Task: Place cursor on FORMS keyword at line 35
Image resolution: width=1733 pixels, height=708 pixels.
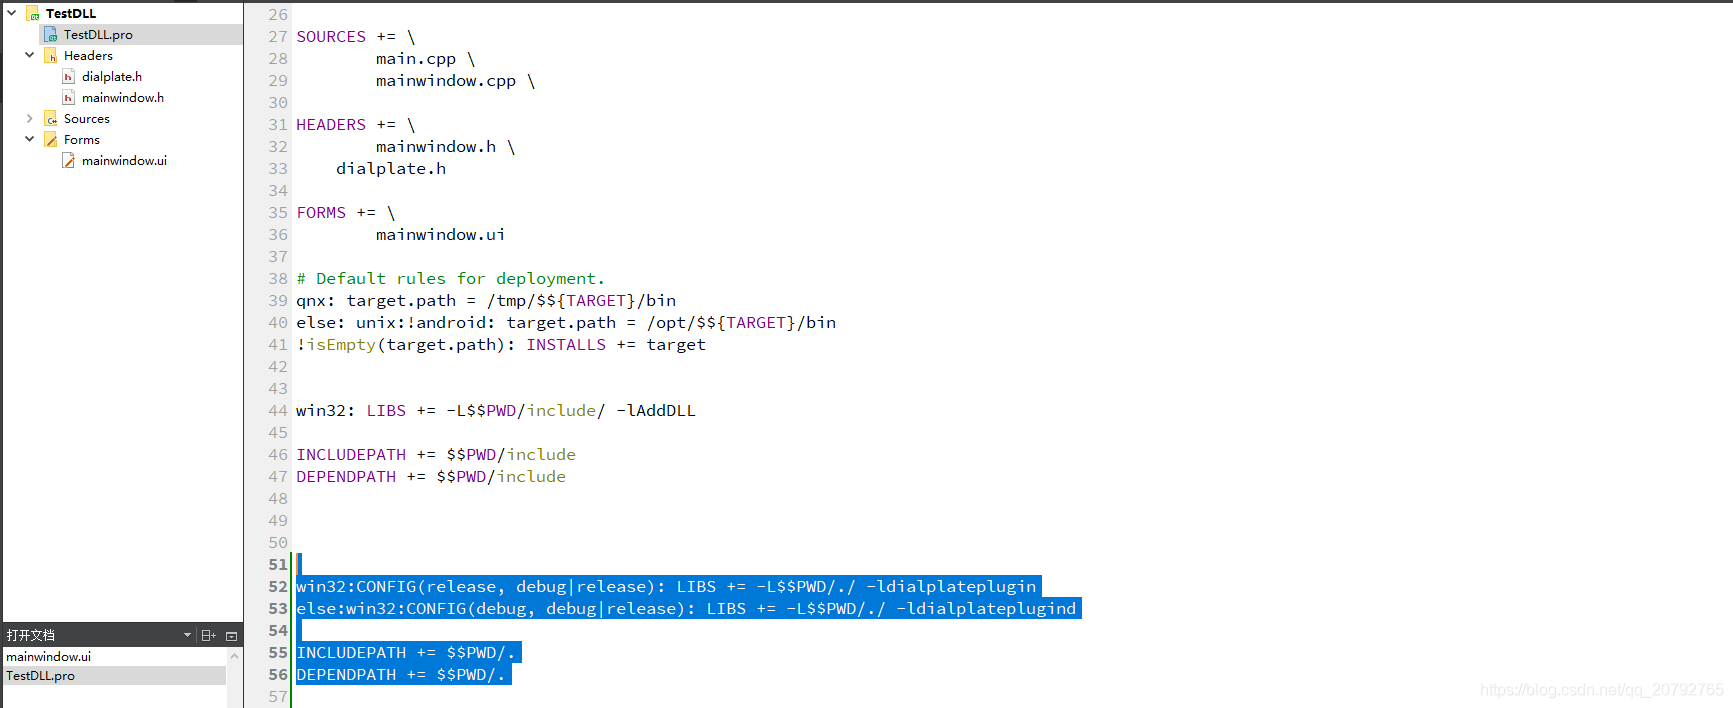Action: click(321, 213)
